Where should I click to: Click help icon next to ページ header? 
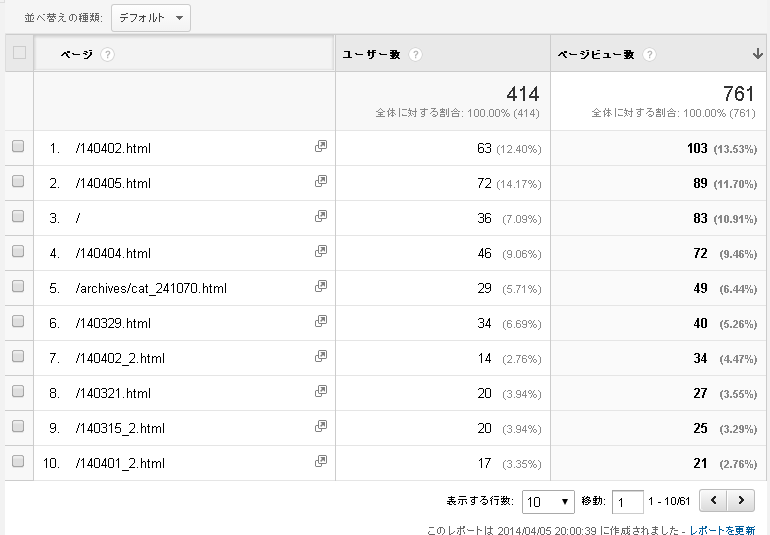[x=108, y=55]
